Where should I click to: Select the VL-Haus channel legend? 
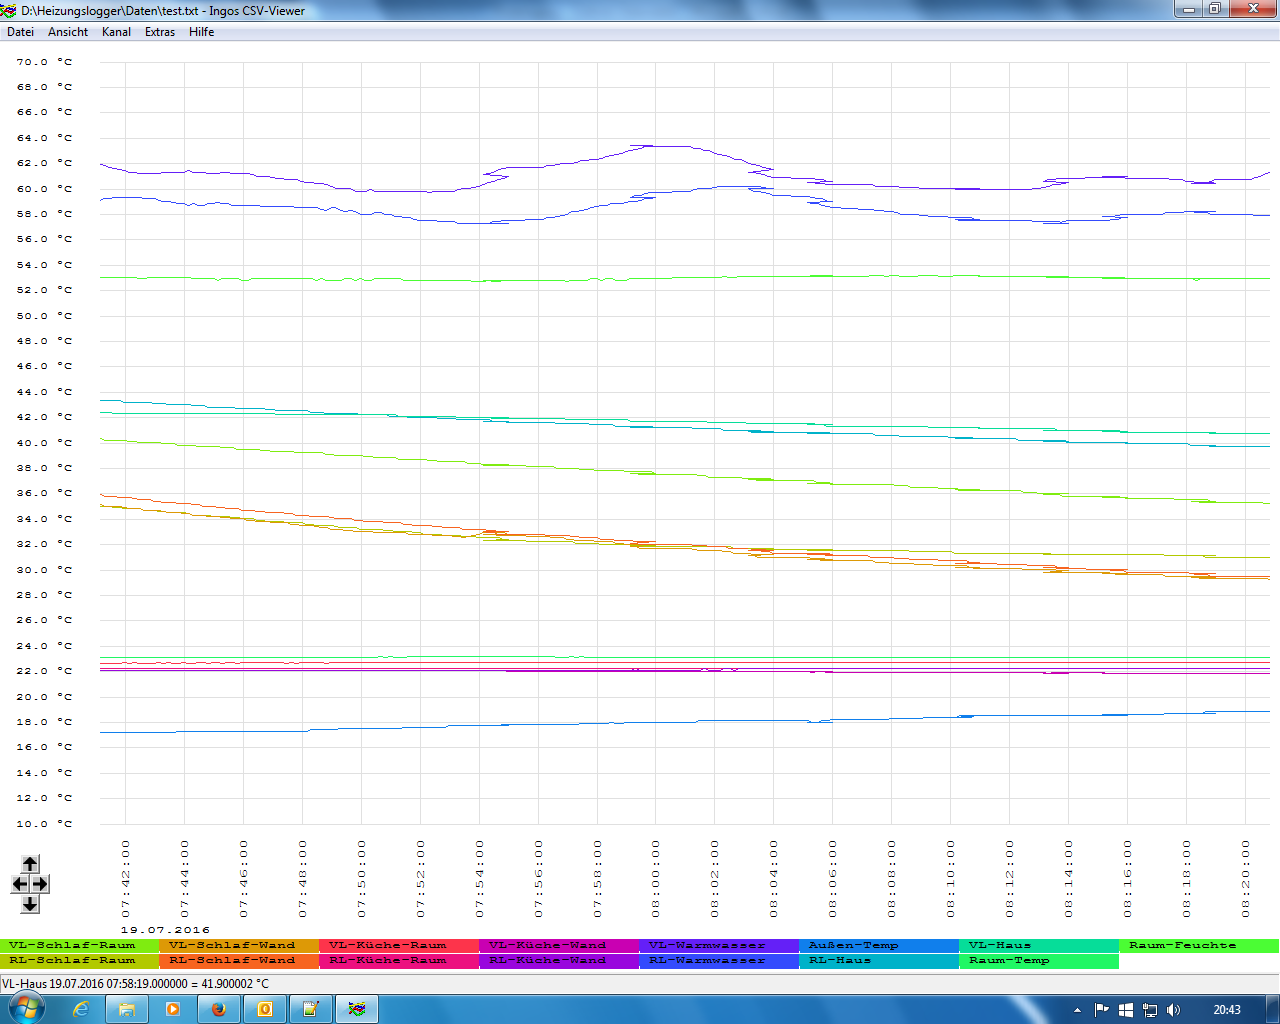click(x=1040, y=945)
